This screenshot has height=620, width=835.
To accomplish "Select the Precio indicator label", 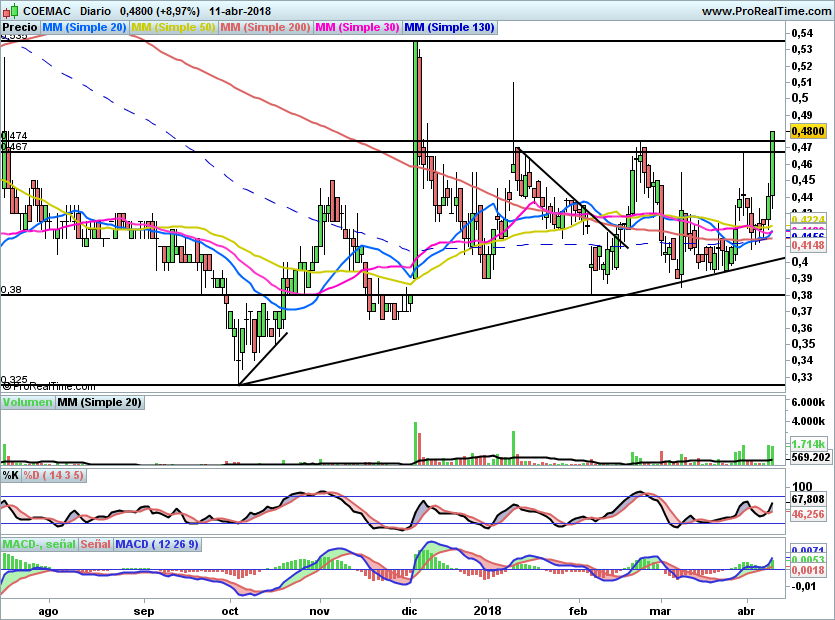I will pyautogui.click(x=20, y=27).
